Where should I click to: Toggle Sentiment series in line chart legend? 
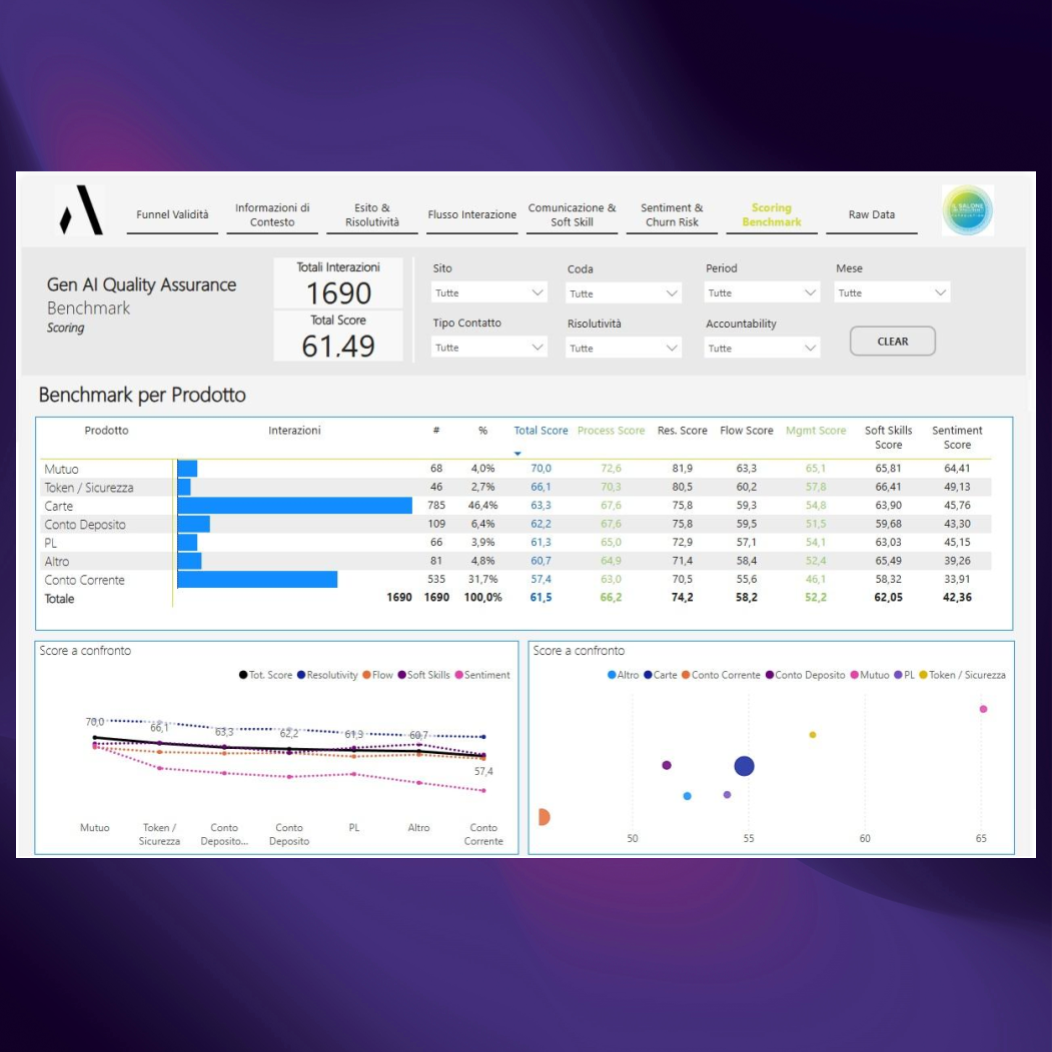(486, 675)
